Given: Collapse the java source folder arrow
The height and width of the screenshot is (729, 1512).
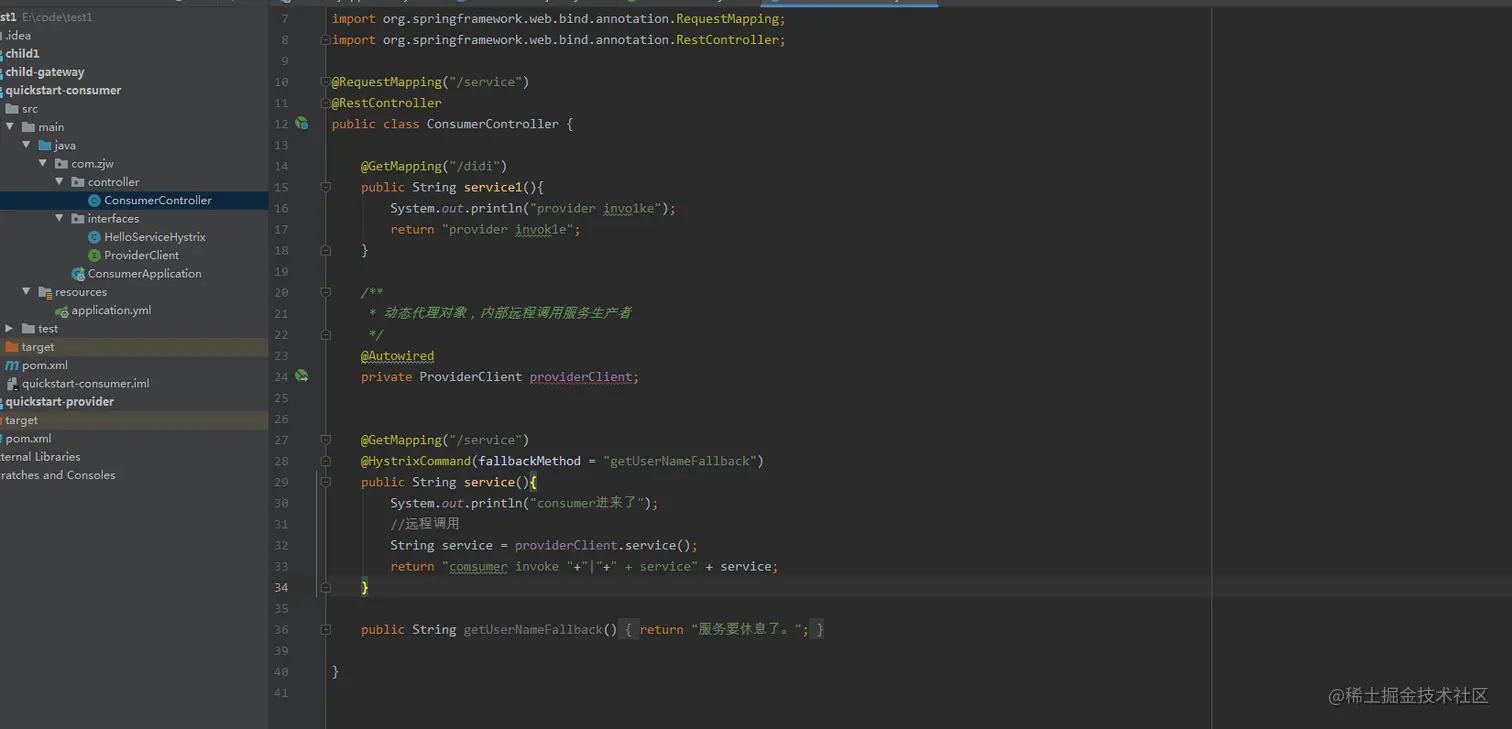Looking at the screenshot, I should pos(26,145).
